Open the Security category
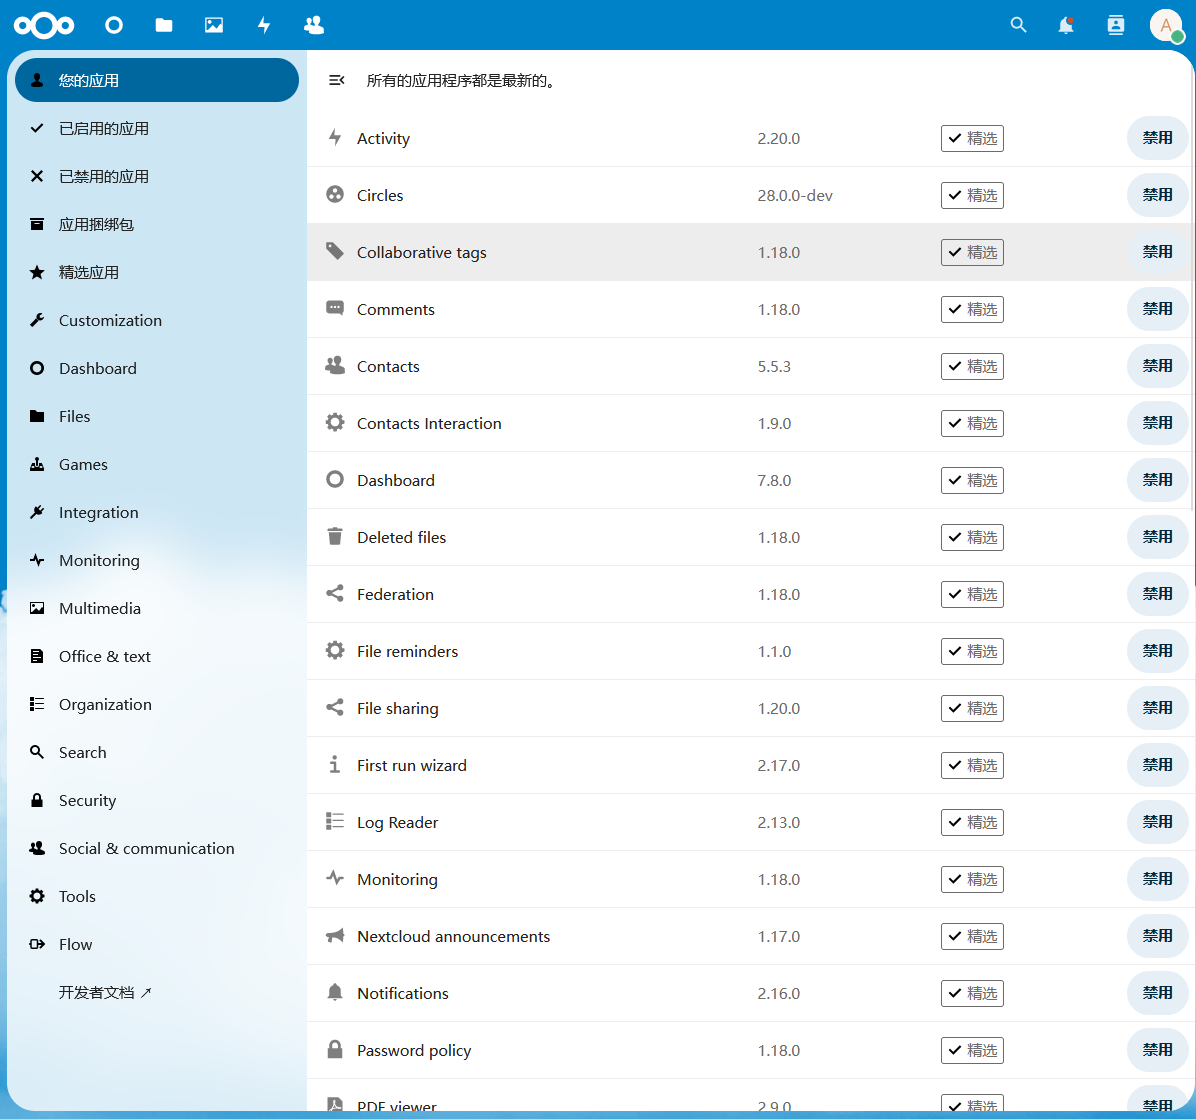 (x=156, y=801)
